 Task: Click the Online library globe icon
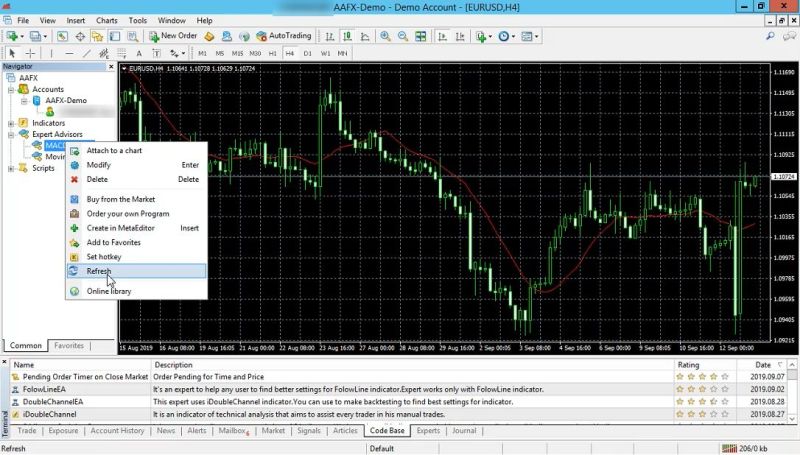coord(73,291)
